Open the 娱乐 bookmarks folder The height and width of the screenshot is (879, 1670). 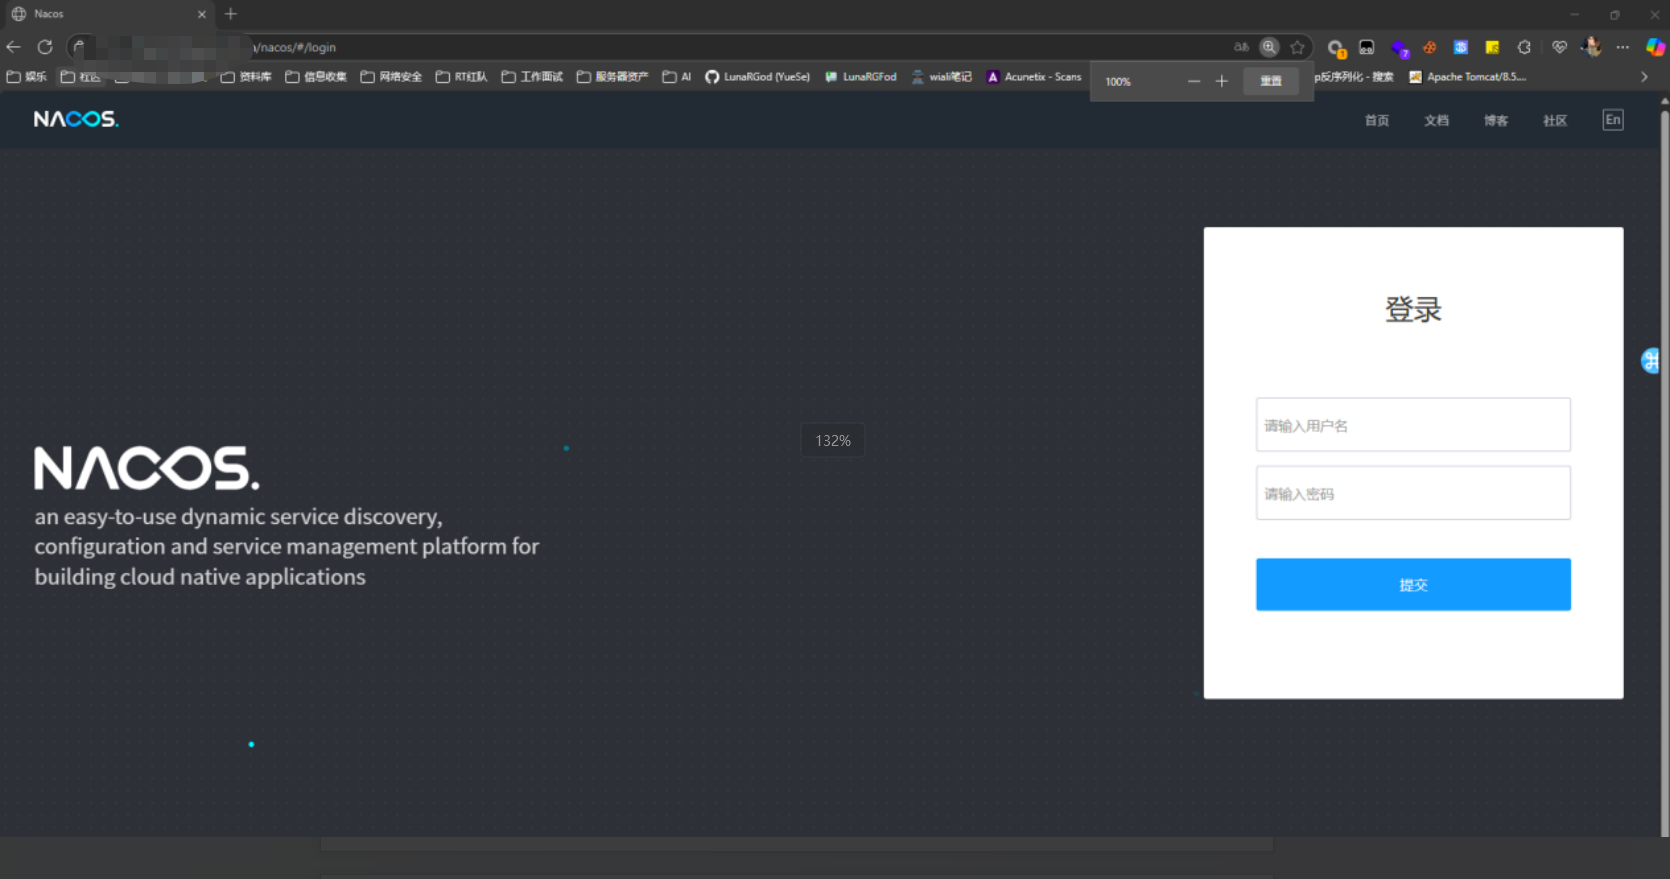tap(27, 77)
